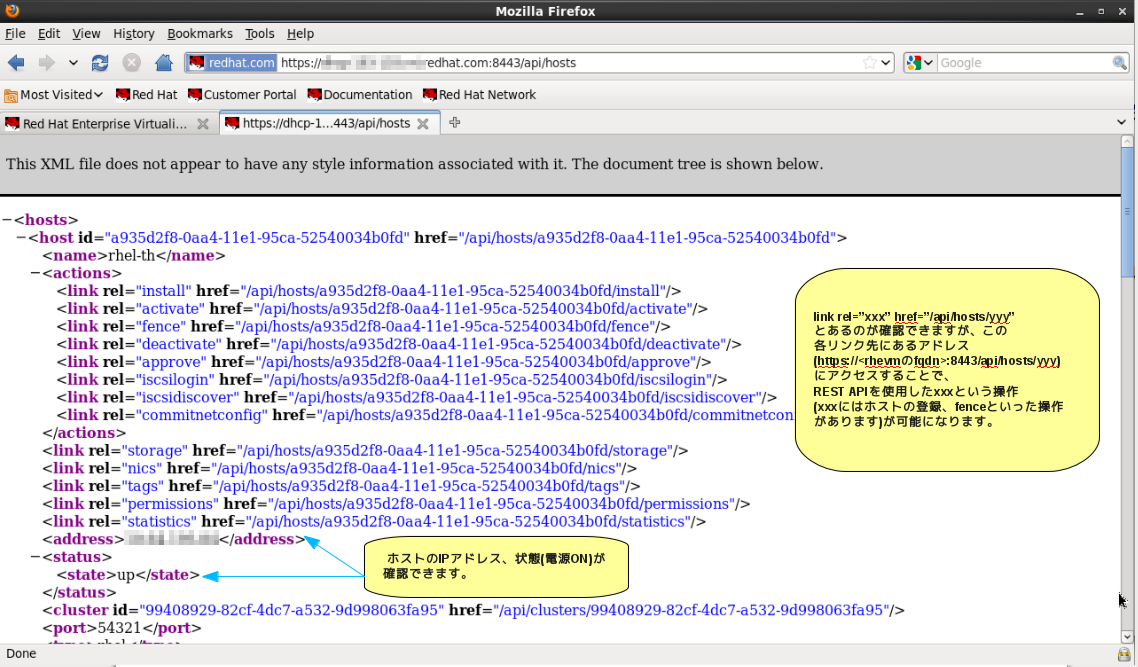The width and height of the screenshot is (1138, 667).
Task: Click the state 'up' line
Action: [x=128, y=575]
